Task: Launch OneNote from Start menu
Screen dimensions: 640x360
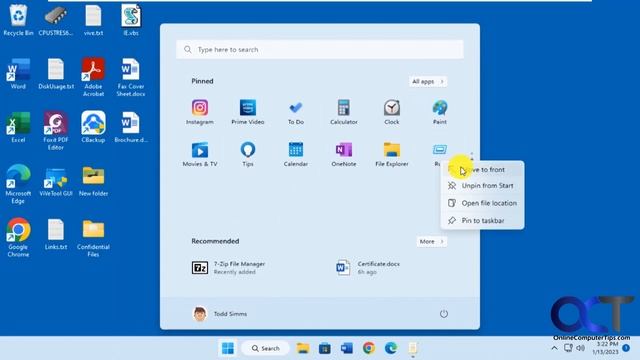Action: (344, 154)
